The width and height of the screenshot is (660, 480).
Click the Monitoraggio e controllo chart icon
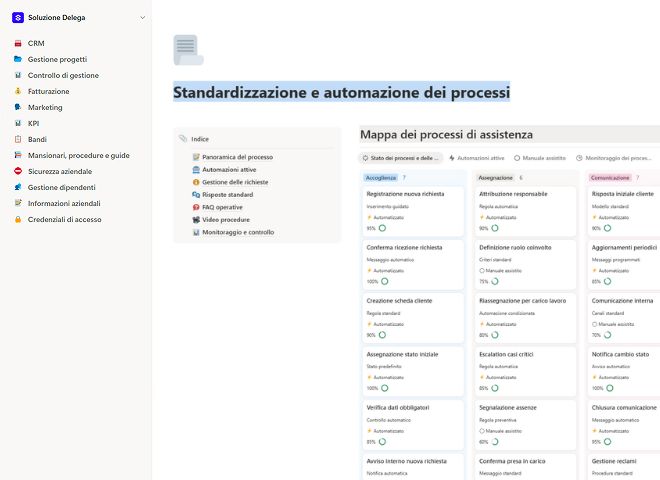click(x=196, y=232)
